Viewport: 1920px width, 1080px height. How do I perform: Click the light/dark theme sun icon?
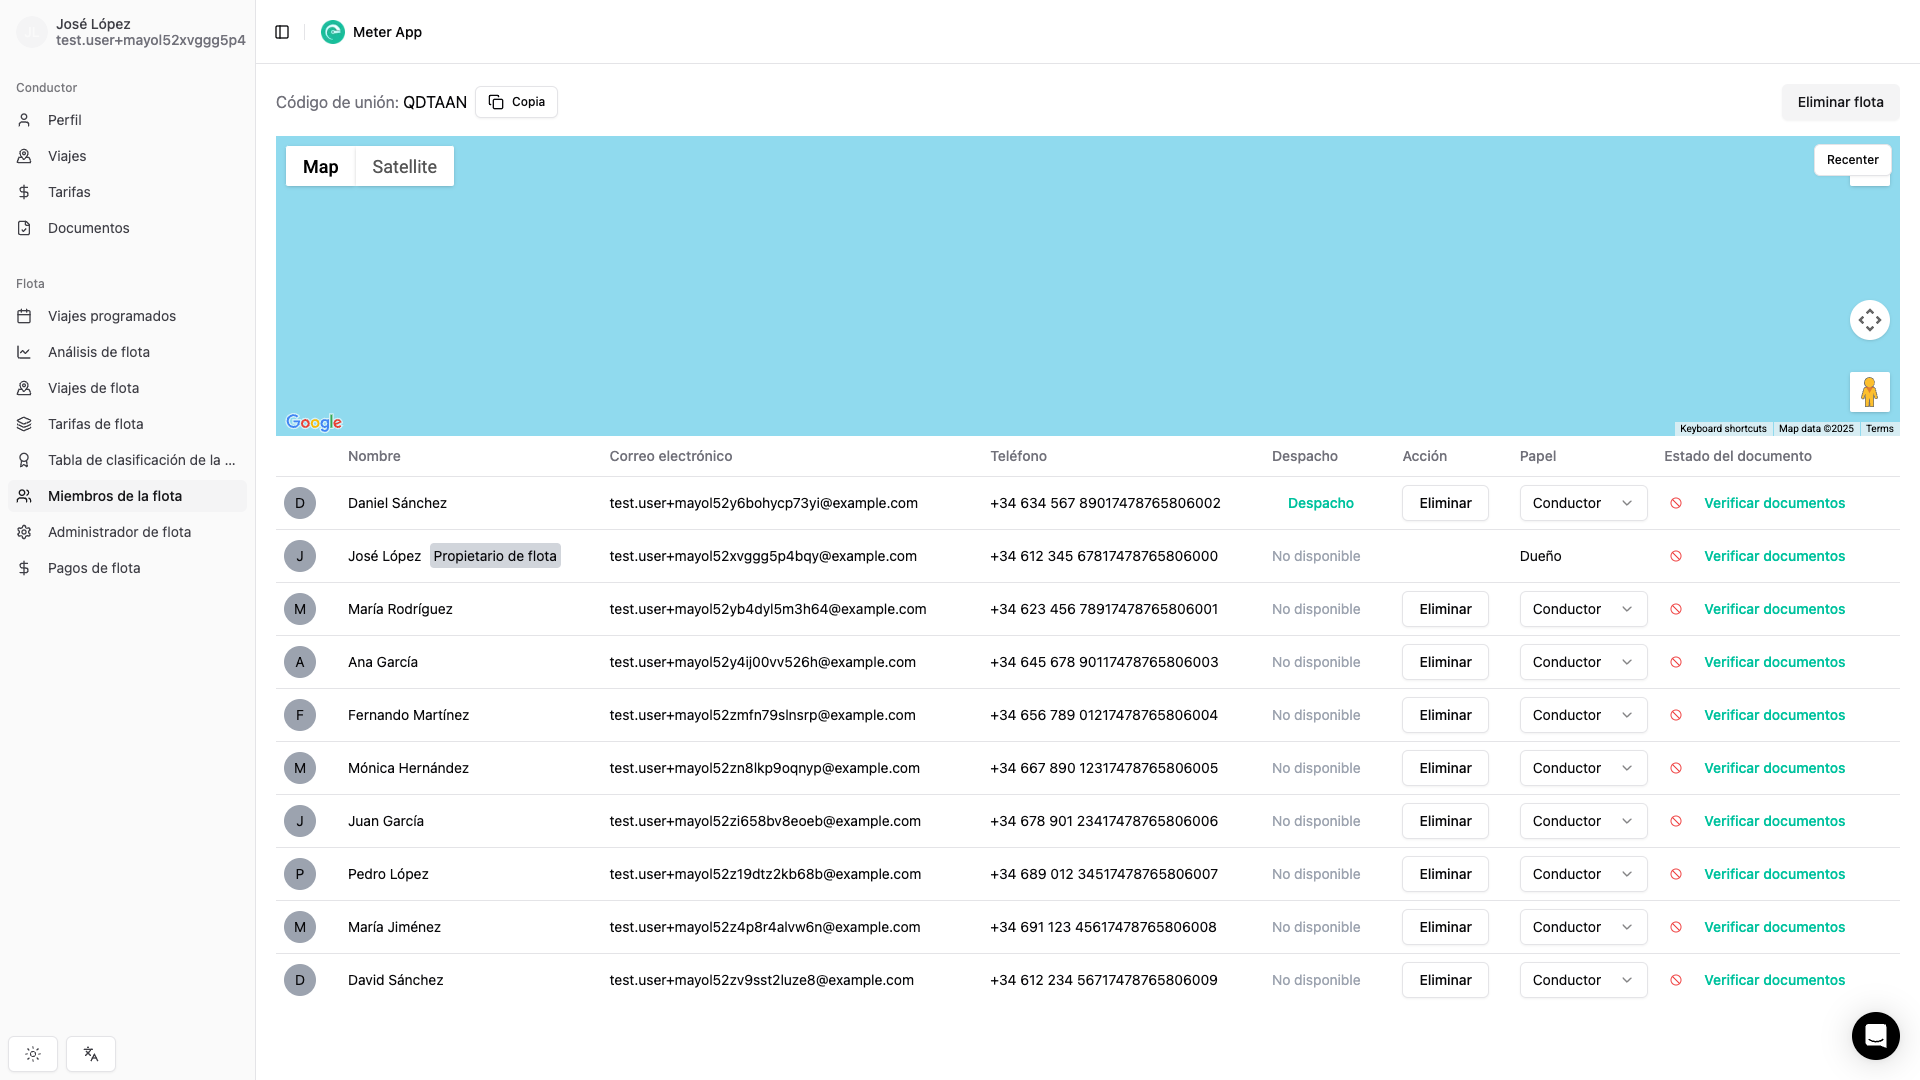33,1054
